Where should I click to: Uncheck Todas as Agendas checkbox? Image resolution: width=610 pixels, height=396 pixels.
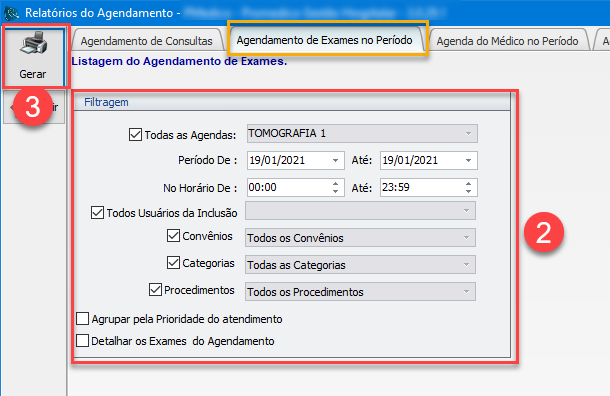(135, 135)
